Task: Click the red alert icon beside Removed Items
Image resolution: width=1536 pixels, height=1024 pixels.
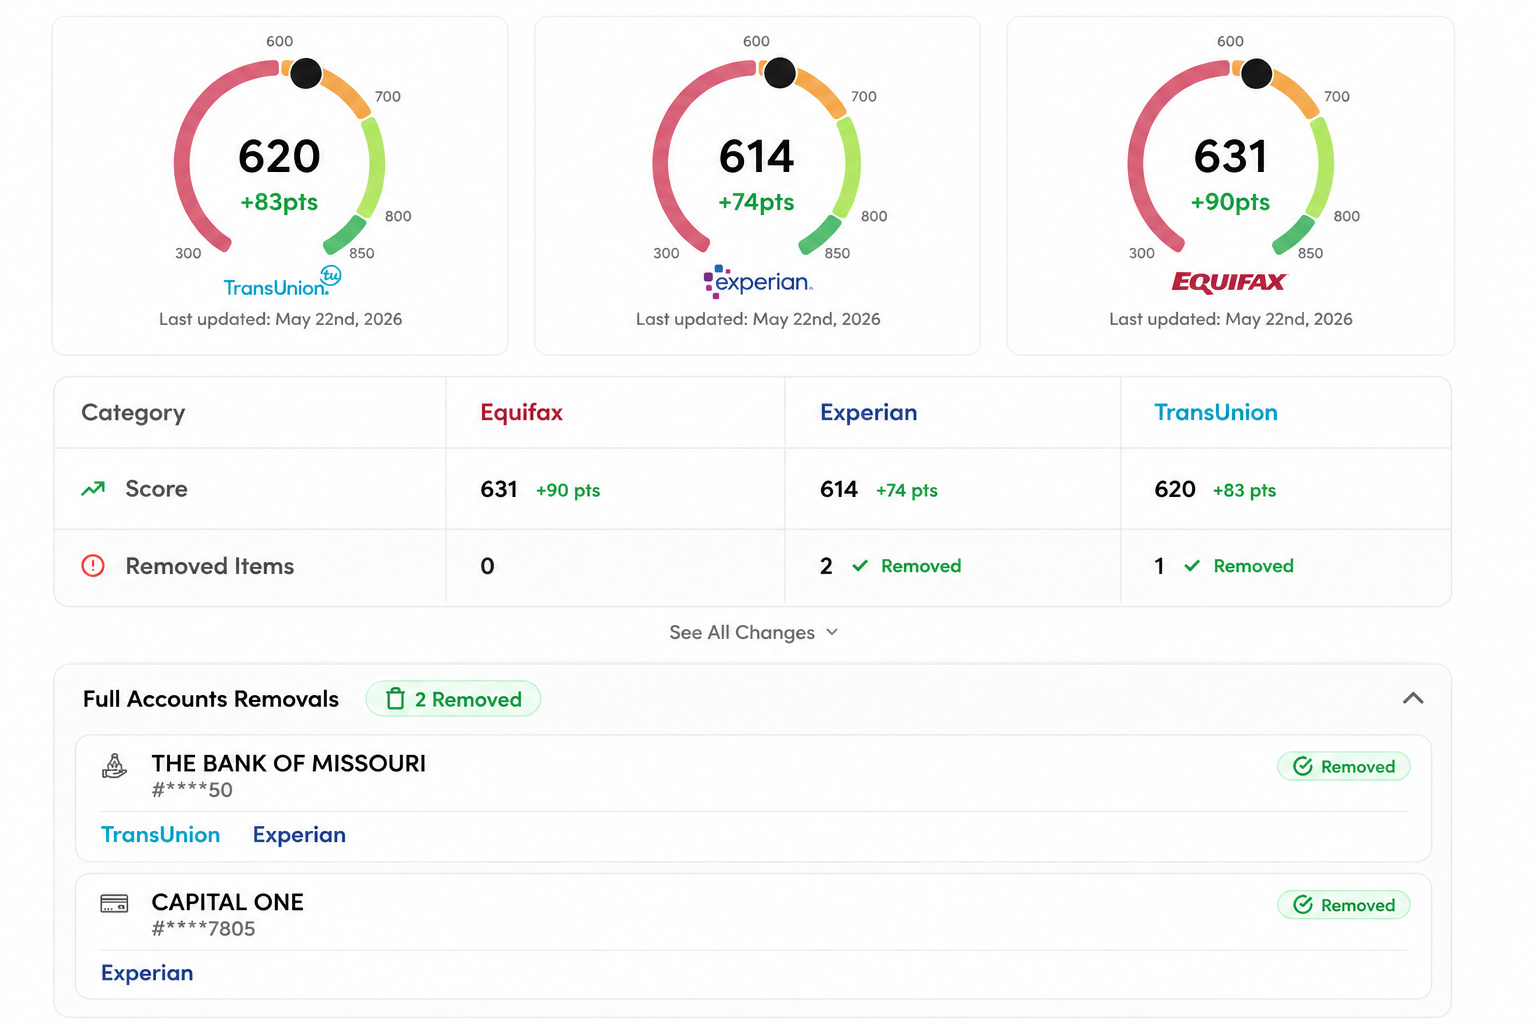Action: pos(93,566)
